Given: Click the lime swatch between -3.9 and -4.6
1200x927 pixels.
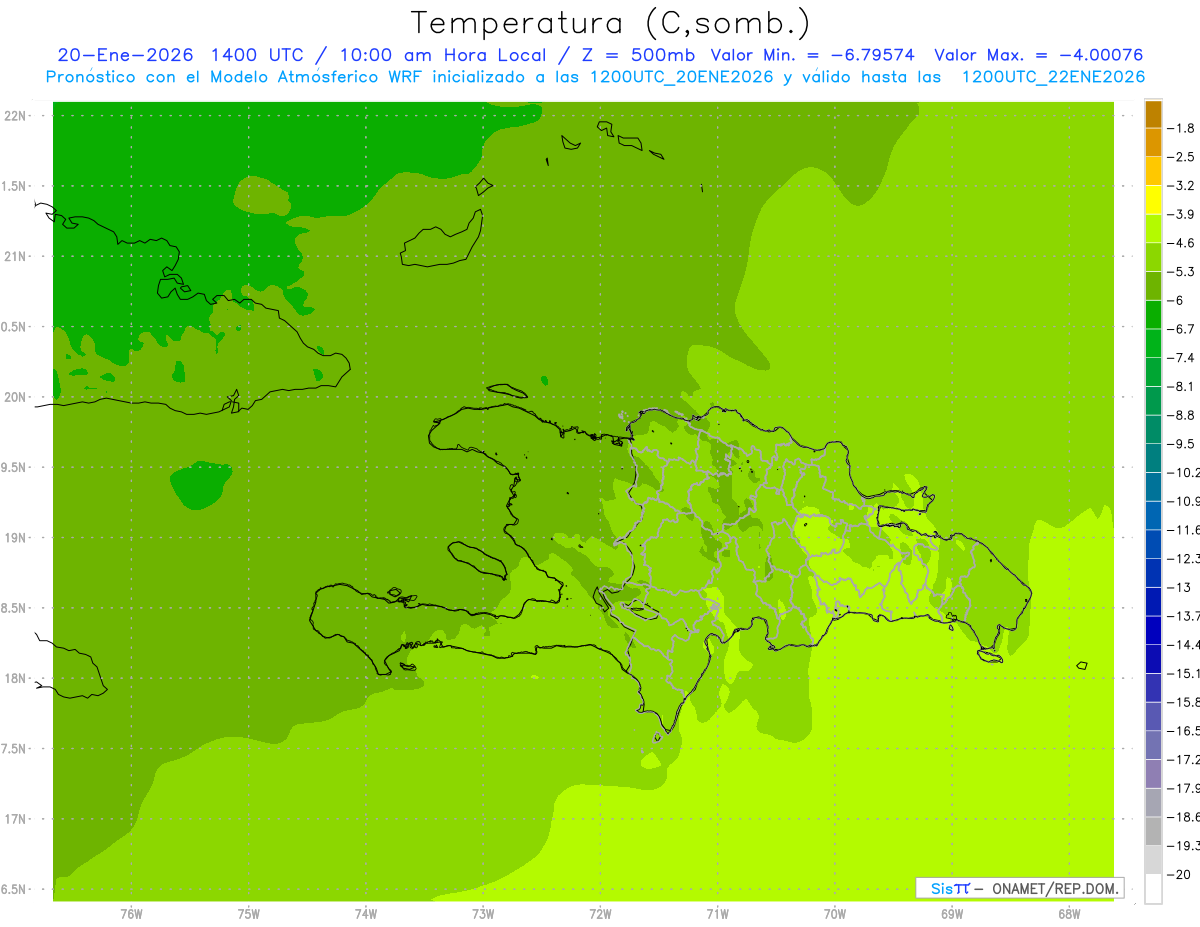Looking at the screenshot, I should (x=1153, y=229).
